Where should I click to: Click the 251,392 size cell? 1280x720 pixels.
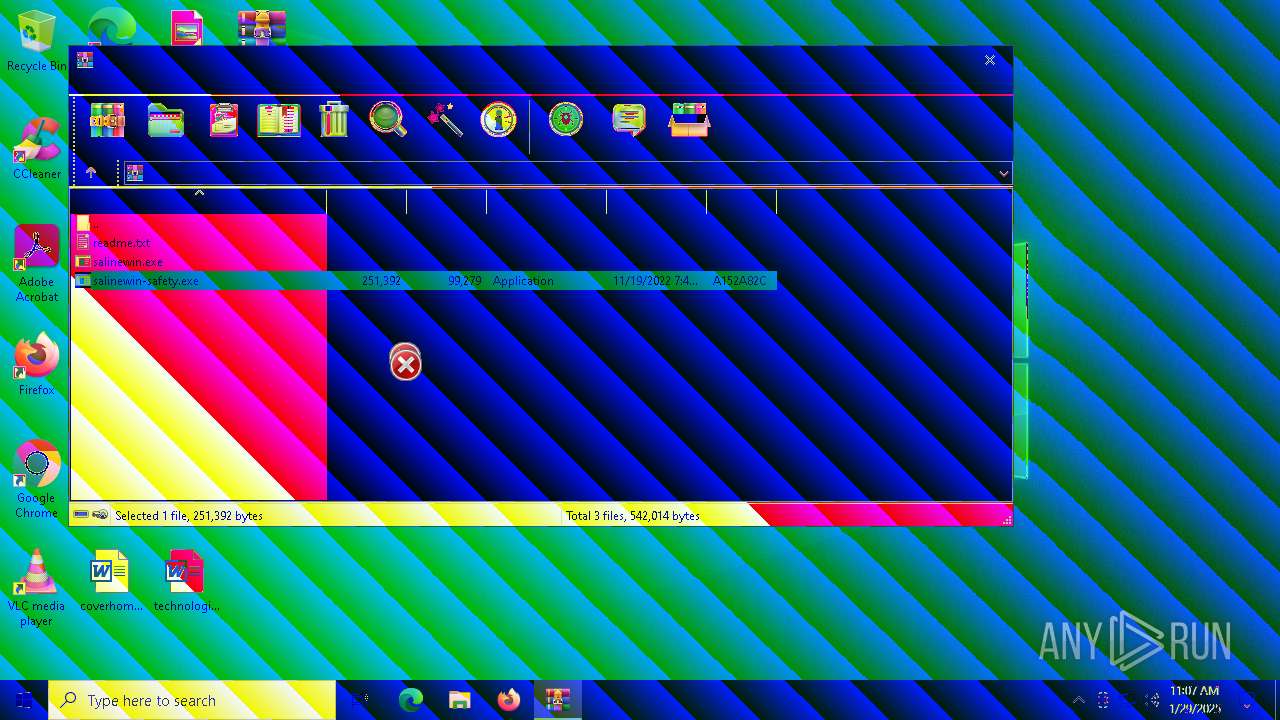(381, 281)
